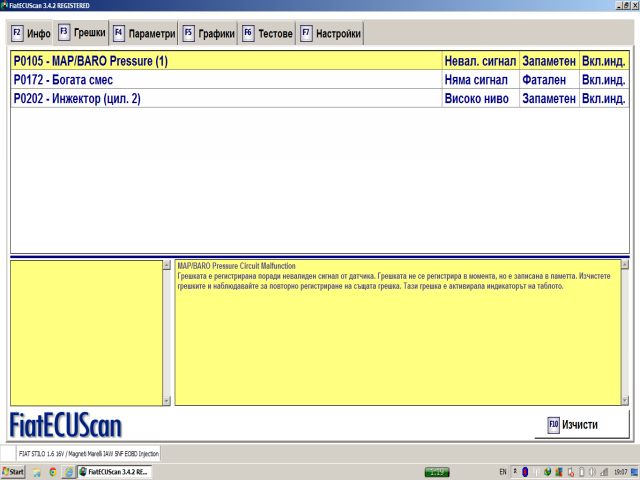This screenshot has width=640, height=480.
Task: Select the P0202 Инжектор fault row
Action: tap(320, 98)
